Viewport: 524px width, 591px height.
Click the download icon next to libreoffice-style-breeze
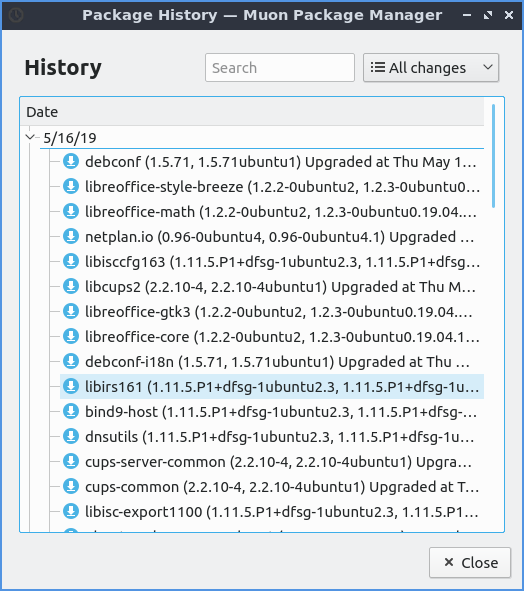coord(70,186)
